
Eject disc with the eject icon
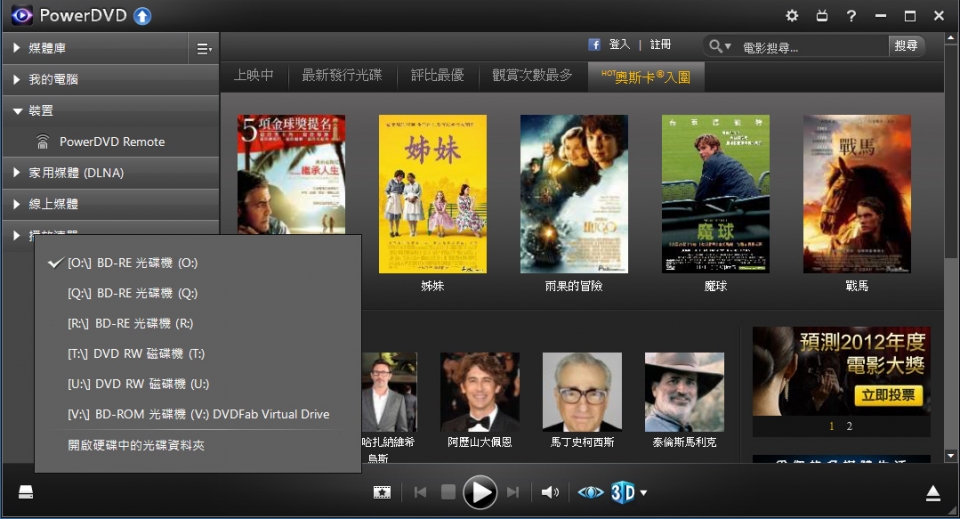tap(932, 492)
